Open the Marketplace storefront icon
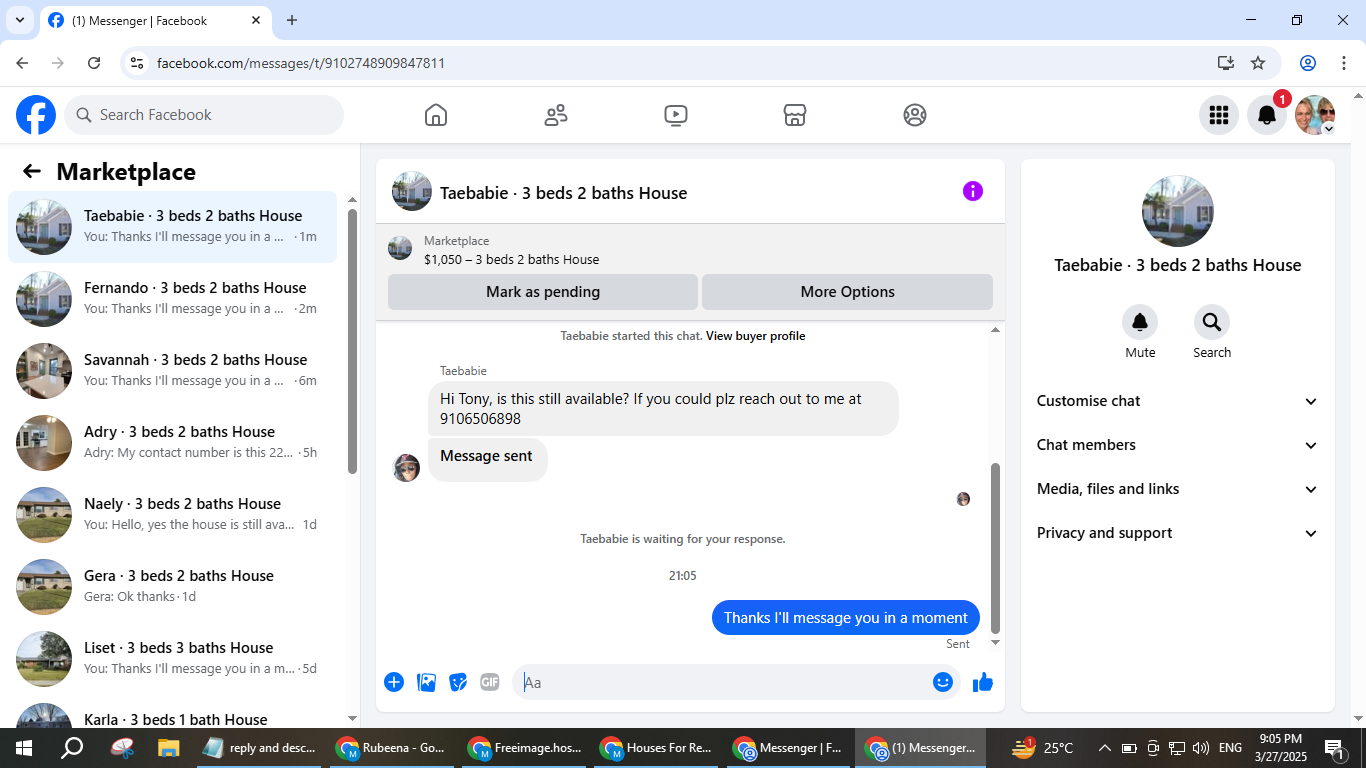 795,115
